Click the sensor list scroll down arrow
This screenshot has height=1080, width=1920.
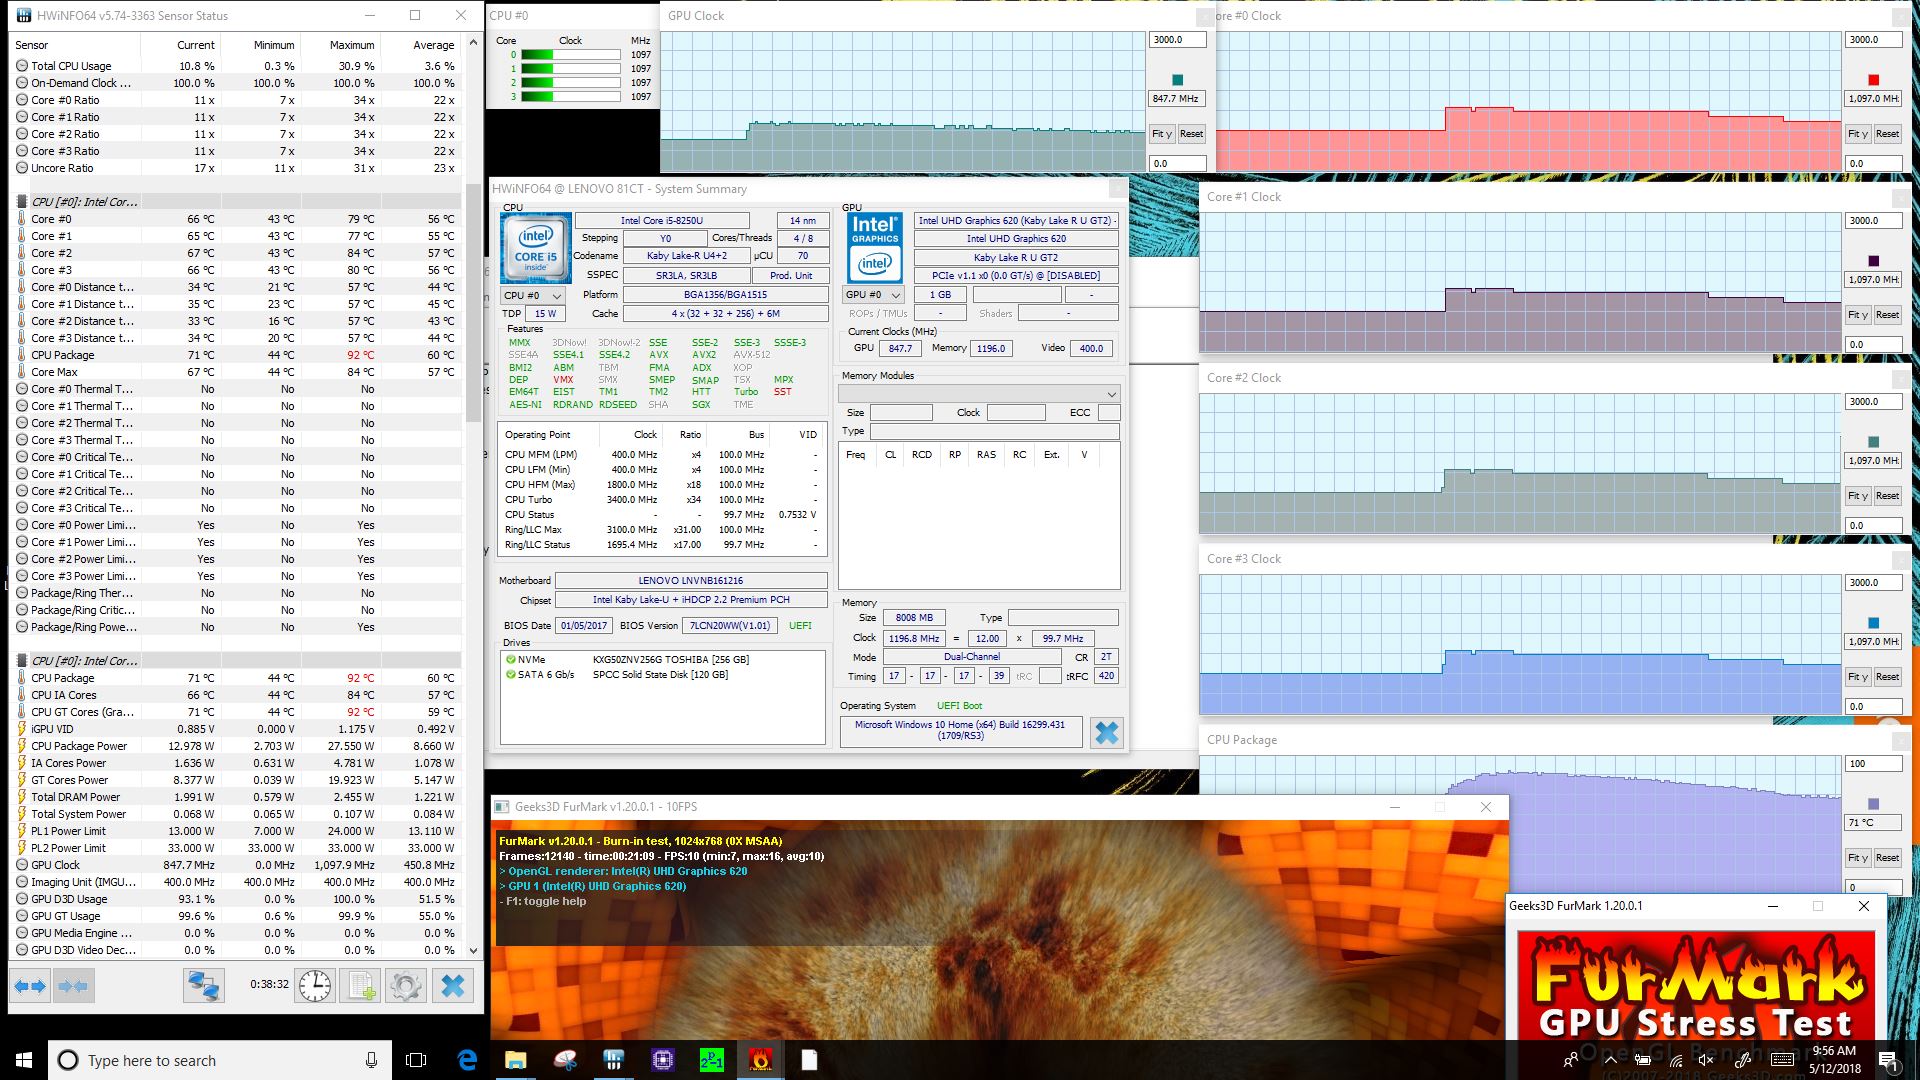pos(473,950)
